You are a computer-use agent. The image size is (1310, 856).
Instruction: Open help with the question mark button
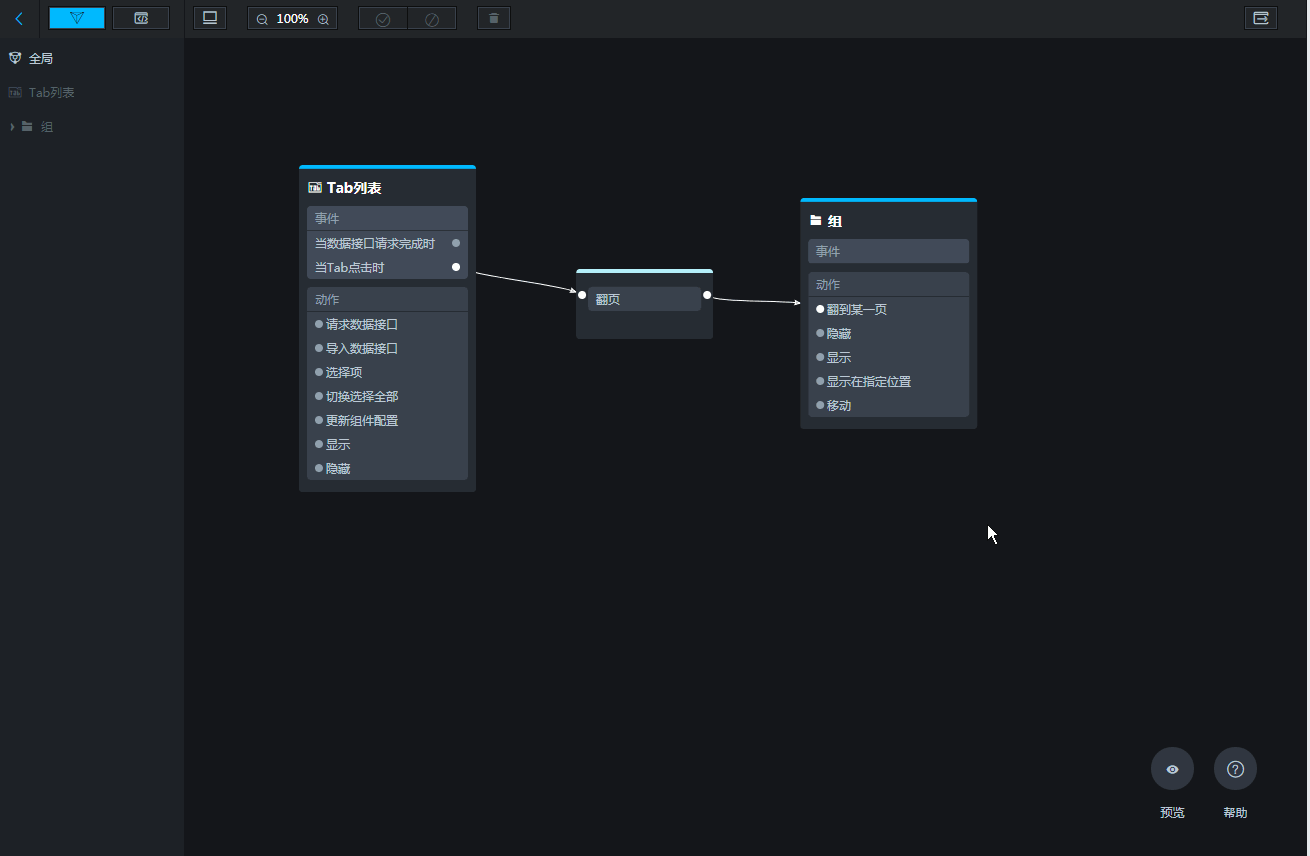(x=1235, y=769)
